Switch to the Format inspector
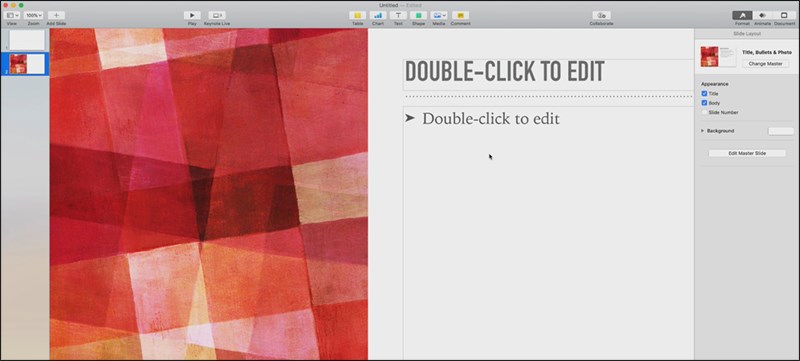Image resolution: width=800 pixels, height=361 pixels. point(742,15)
